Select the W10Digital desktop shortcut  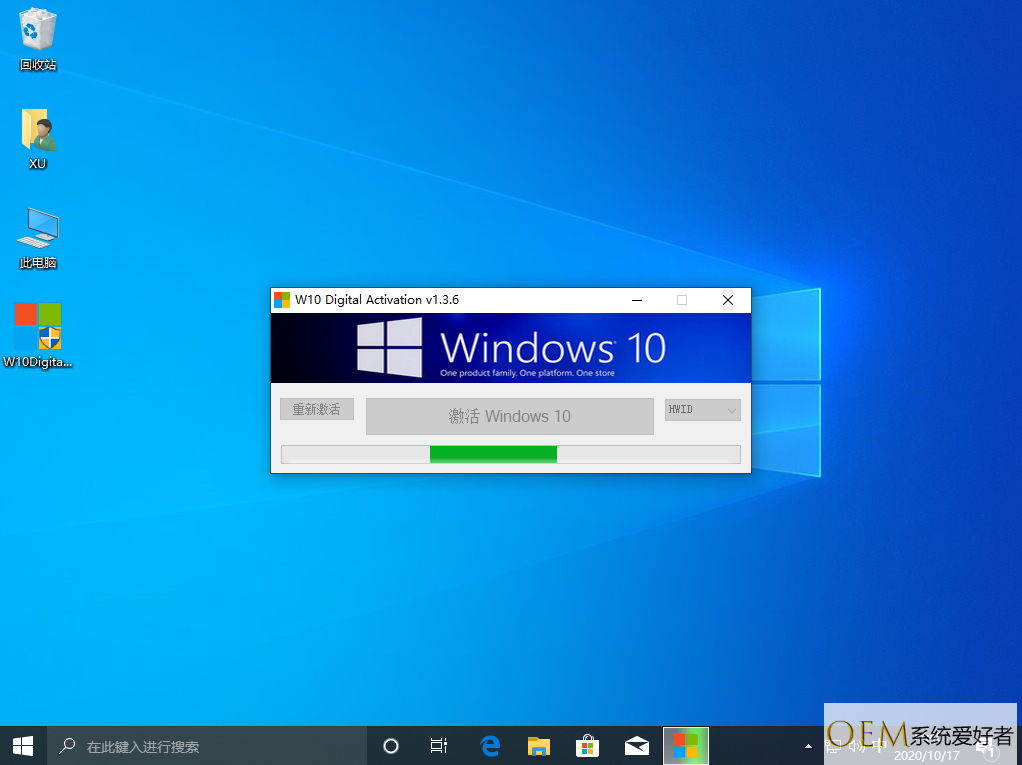(38, 327)
